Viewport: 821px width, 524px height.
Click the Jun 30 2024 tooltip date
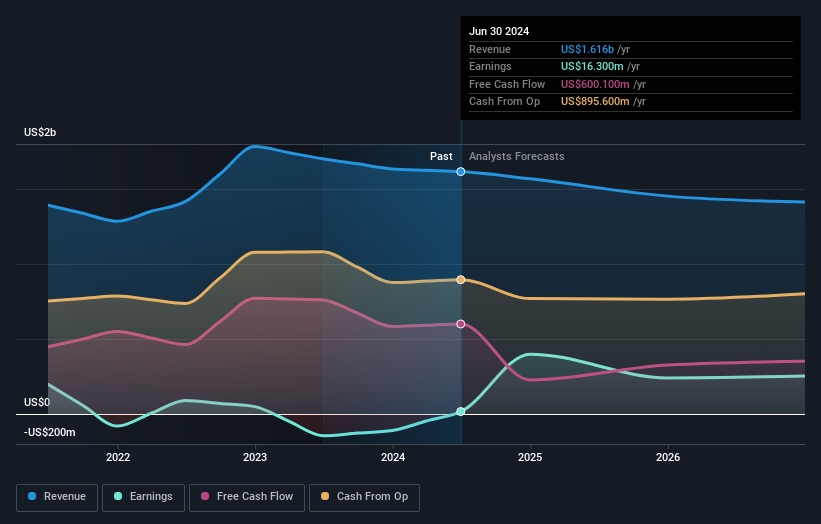pyautogui.click(x=499, y=31)
